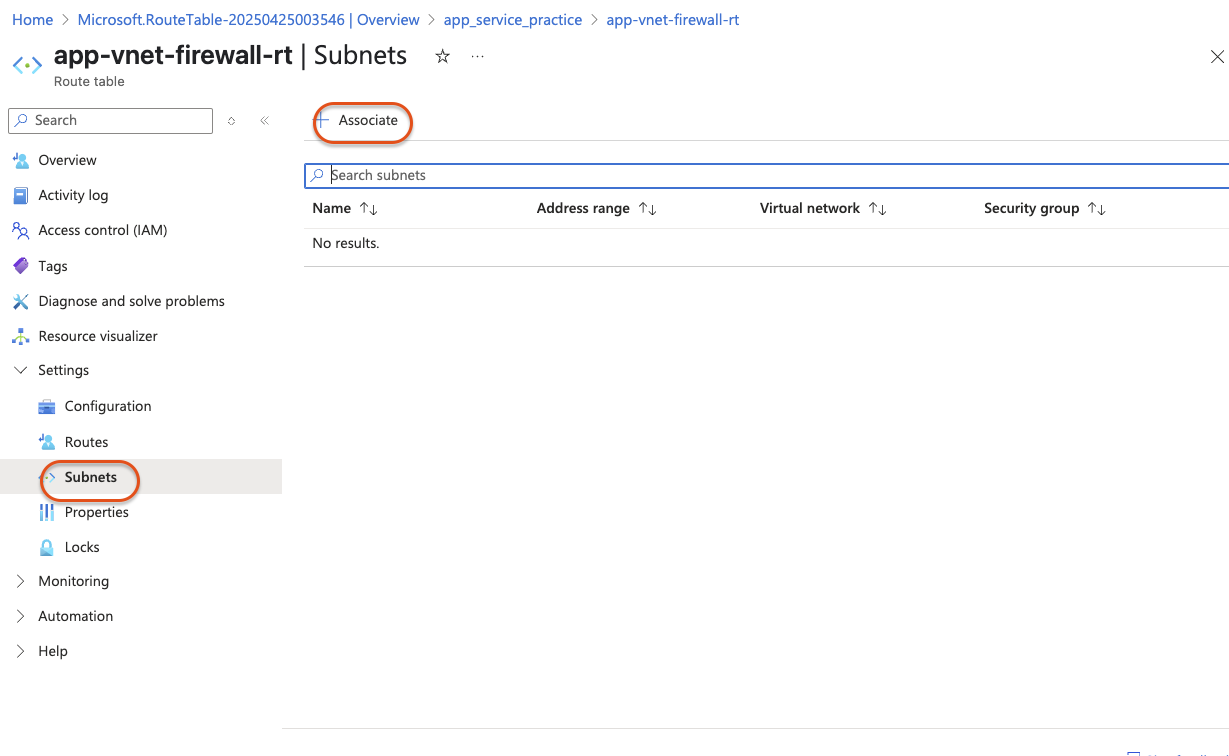Click the Security group column header

click(1032, 208)
